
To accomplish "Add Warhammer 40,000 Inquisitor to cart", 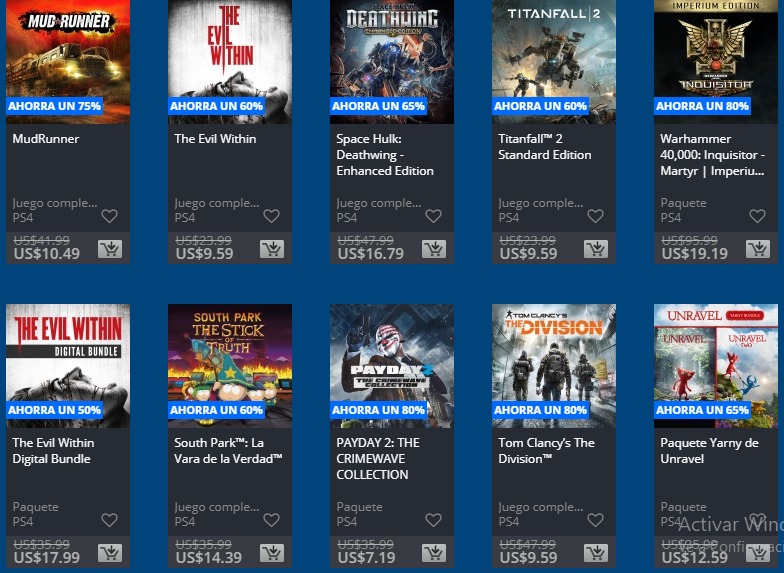I will click(758, 248).
